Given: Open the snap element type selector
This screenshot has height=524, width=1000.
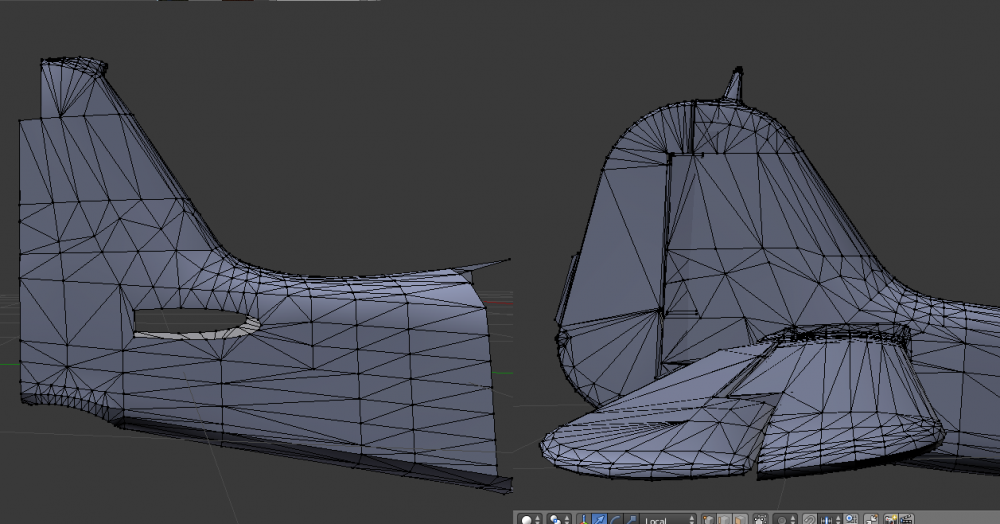Looking at the screenshot, I should coord(831,519).
